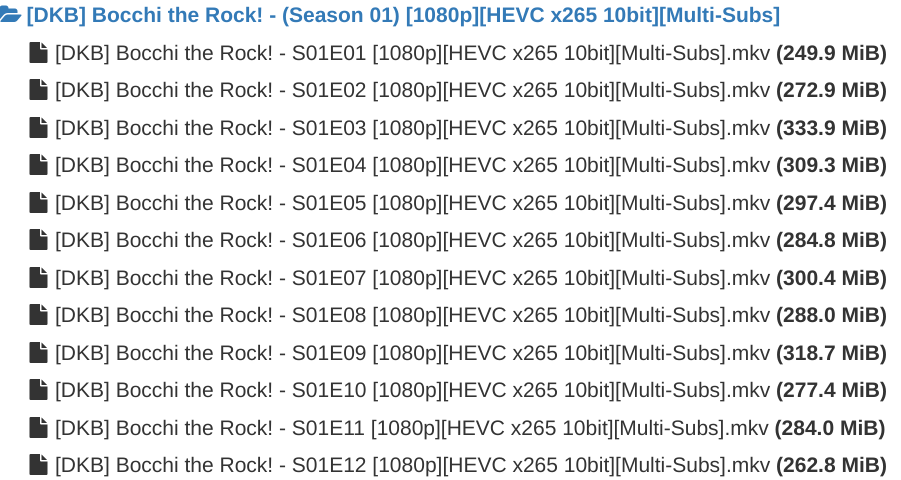901x480 pixels.
Task: Click the 333.9 MiB size label
Action: 831,128
